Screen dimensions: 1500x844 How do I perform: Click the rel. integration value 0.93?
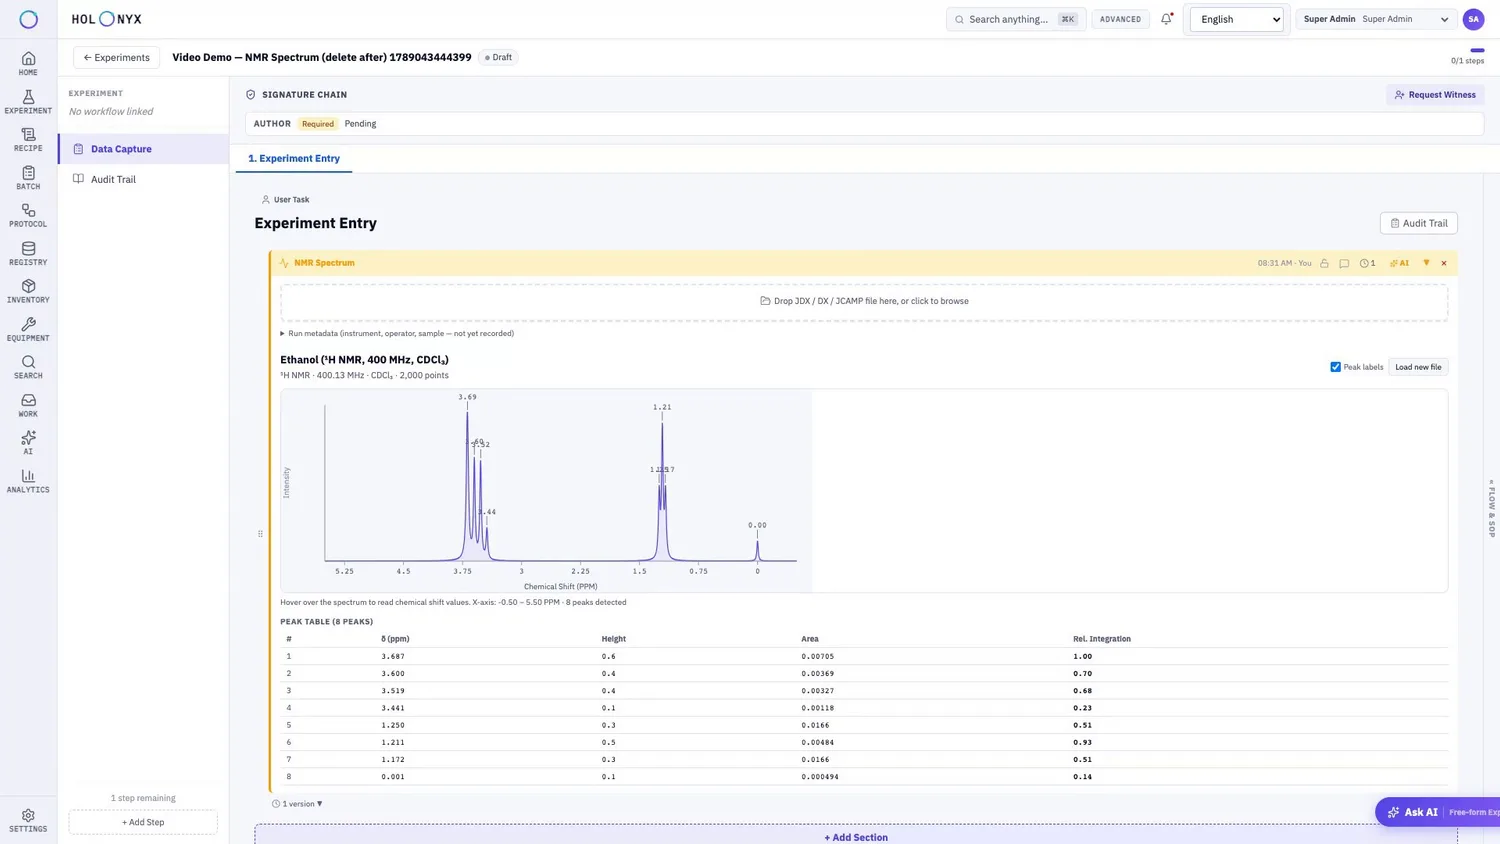click(1082, 742)
